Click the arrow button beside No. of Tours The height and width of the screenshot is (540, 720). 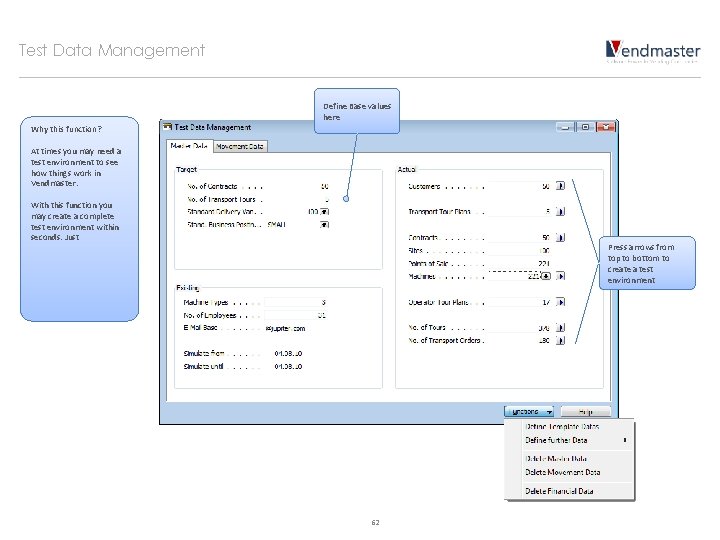click(560, 327)
